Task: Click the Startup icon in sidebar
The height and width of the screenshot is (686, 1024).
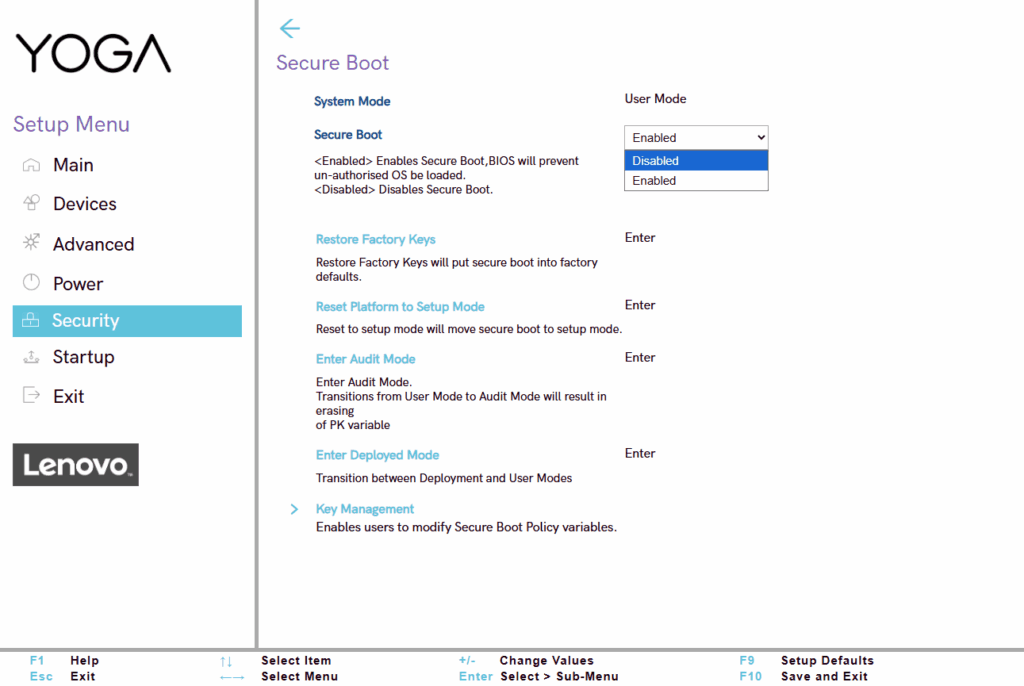Action: [31, 357]
